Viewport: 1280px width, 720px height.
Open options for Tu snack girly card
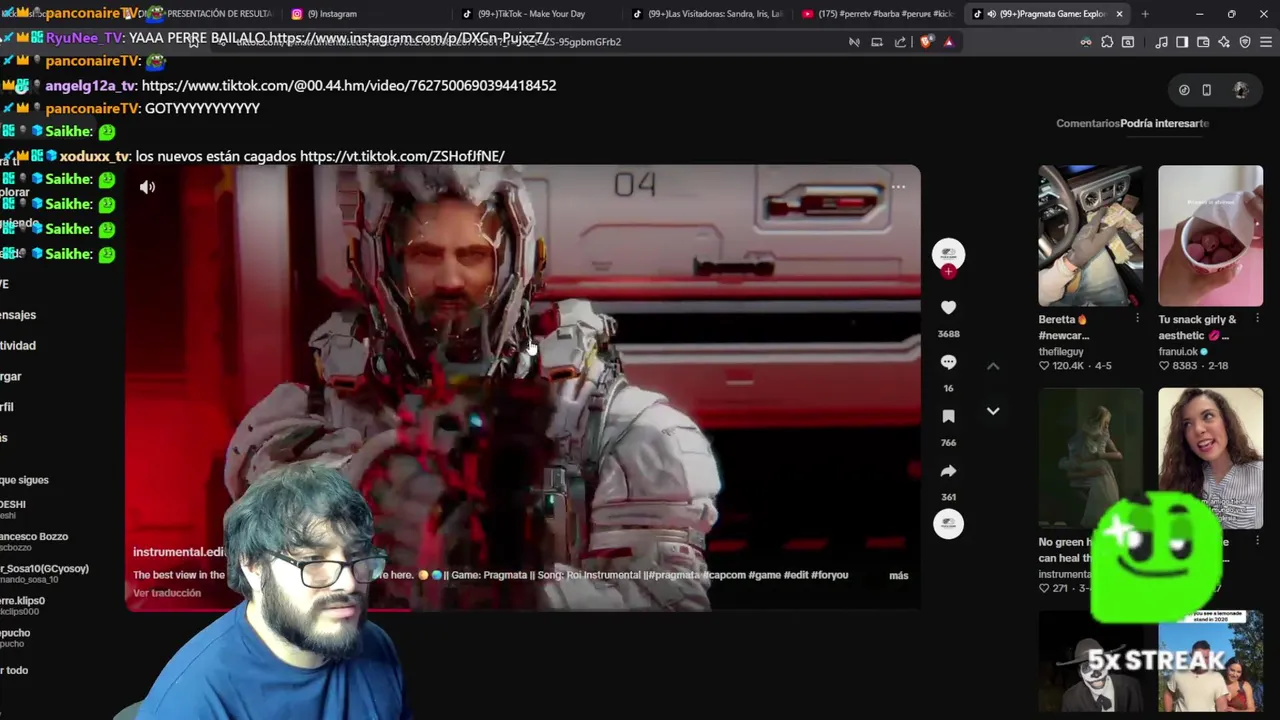pos(1257,319)
